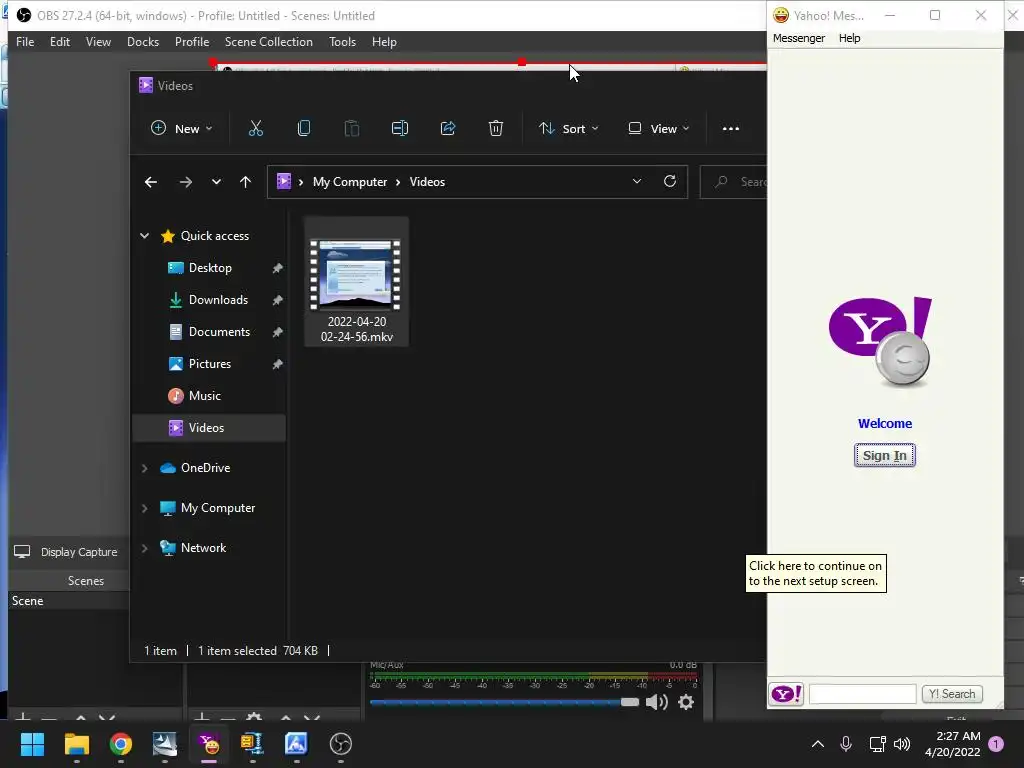This screenshot has height=768, width=1024.
Task: Expand the OneDrive tree node
Action: click(x=144, y=468)
